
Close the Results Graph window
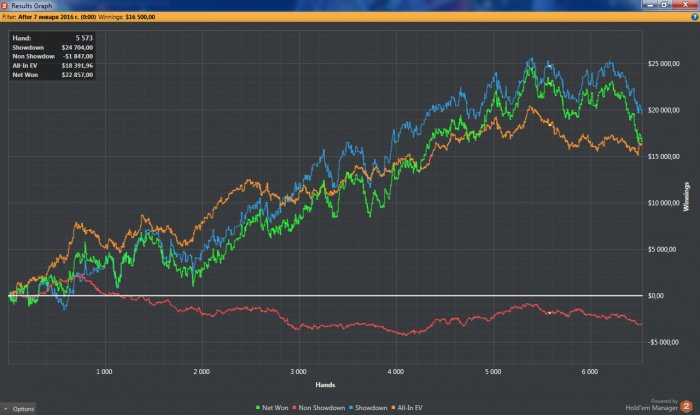[x=685, y=4]
